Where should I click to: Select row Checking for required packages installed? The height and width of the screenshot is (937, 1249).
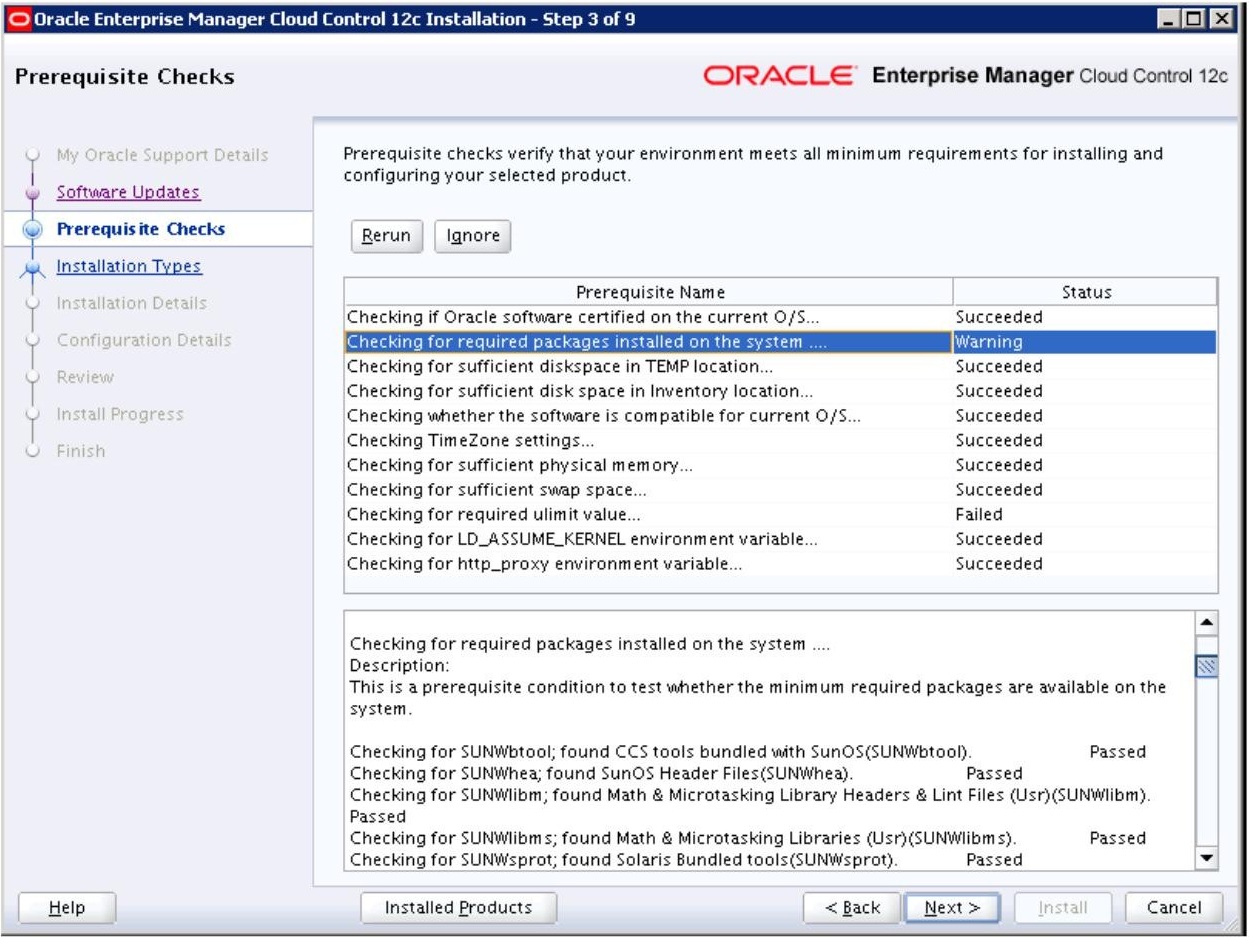tap(780, 342)
